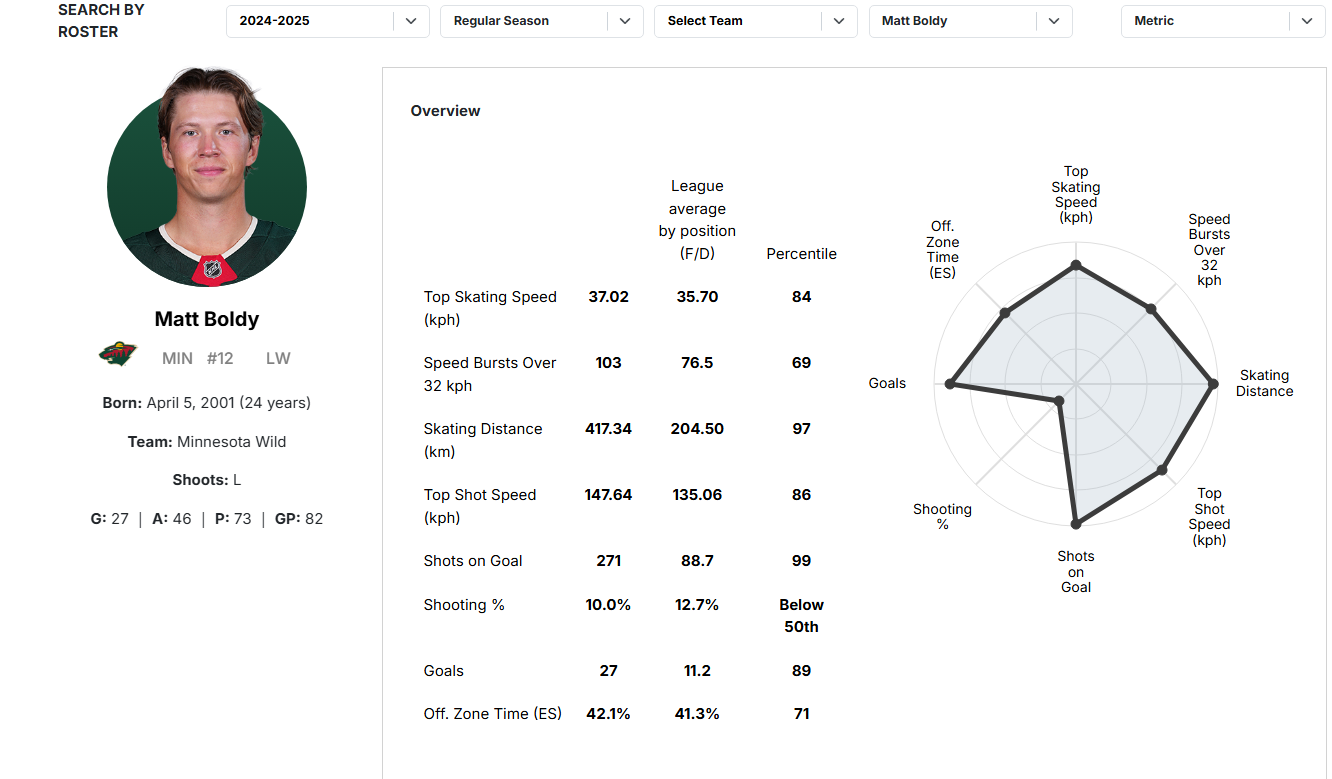The height and width of the screenshot is (779, 1332).
Task: Click the Overview section heading
Action: [x=445, y=111]
